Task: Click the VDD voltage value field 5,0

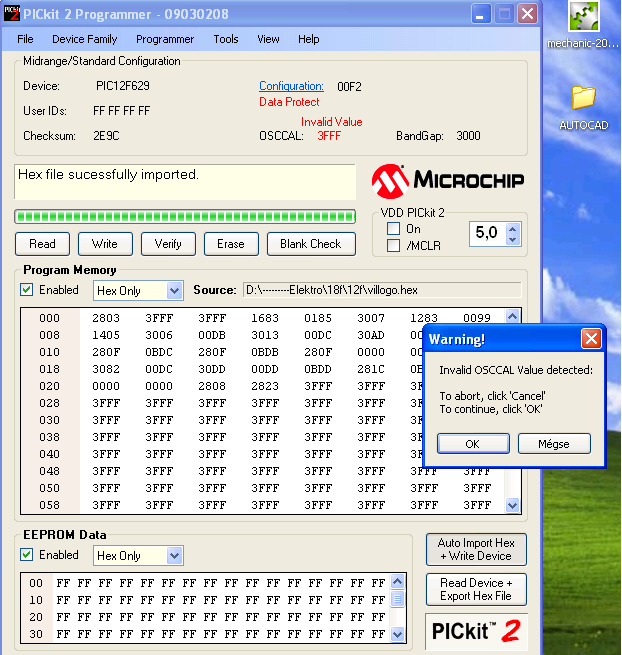Action: (x=487, y=233)
